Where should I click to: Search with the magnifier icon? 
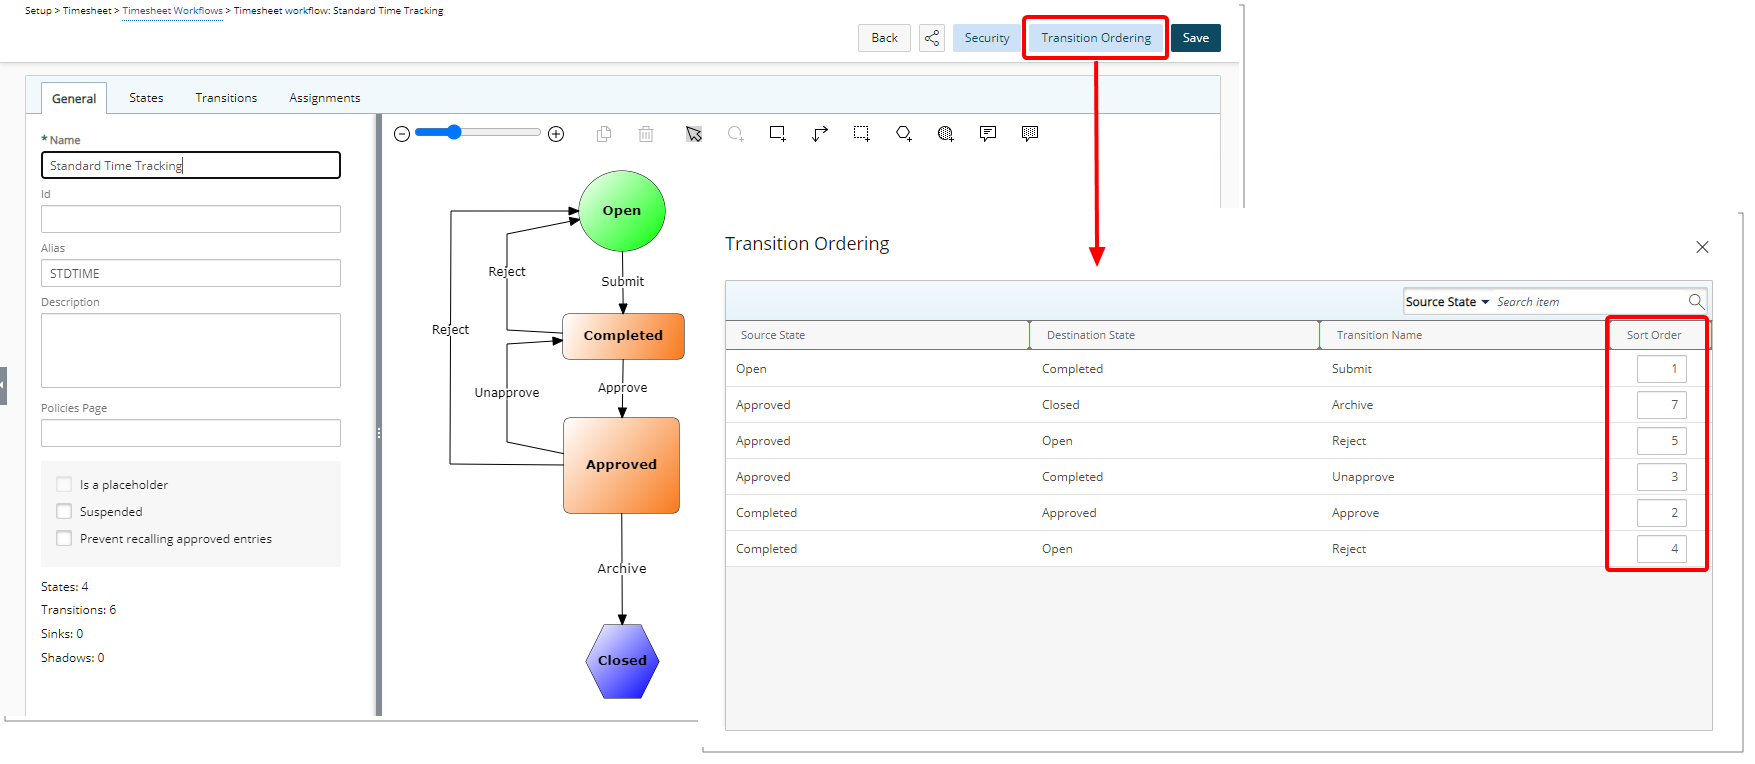coord(1696,301)
